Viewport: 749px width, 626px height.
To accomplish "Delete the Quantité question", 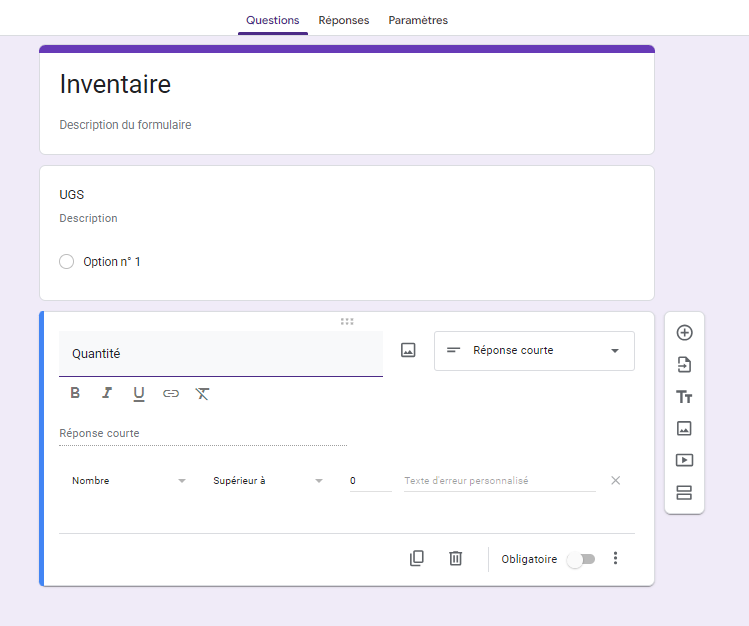I will point(455,559).
